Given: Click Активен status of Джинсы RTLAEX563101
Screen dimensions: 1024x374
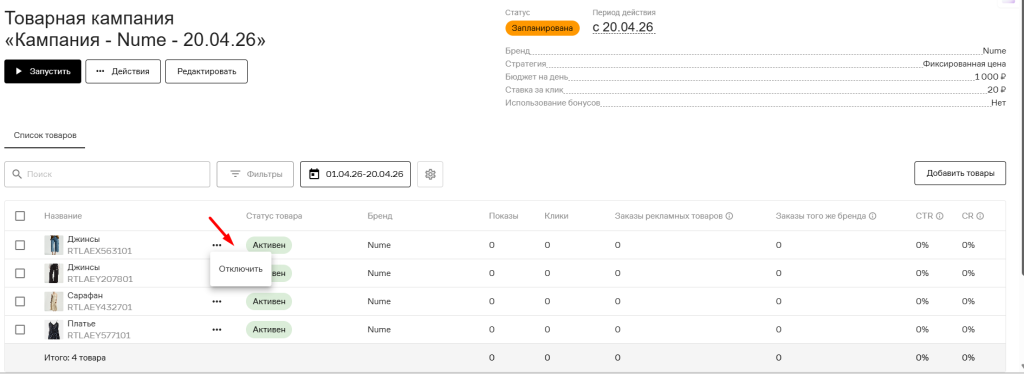Looking at the screenshot, I should (x=269, y=245).
